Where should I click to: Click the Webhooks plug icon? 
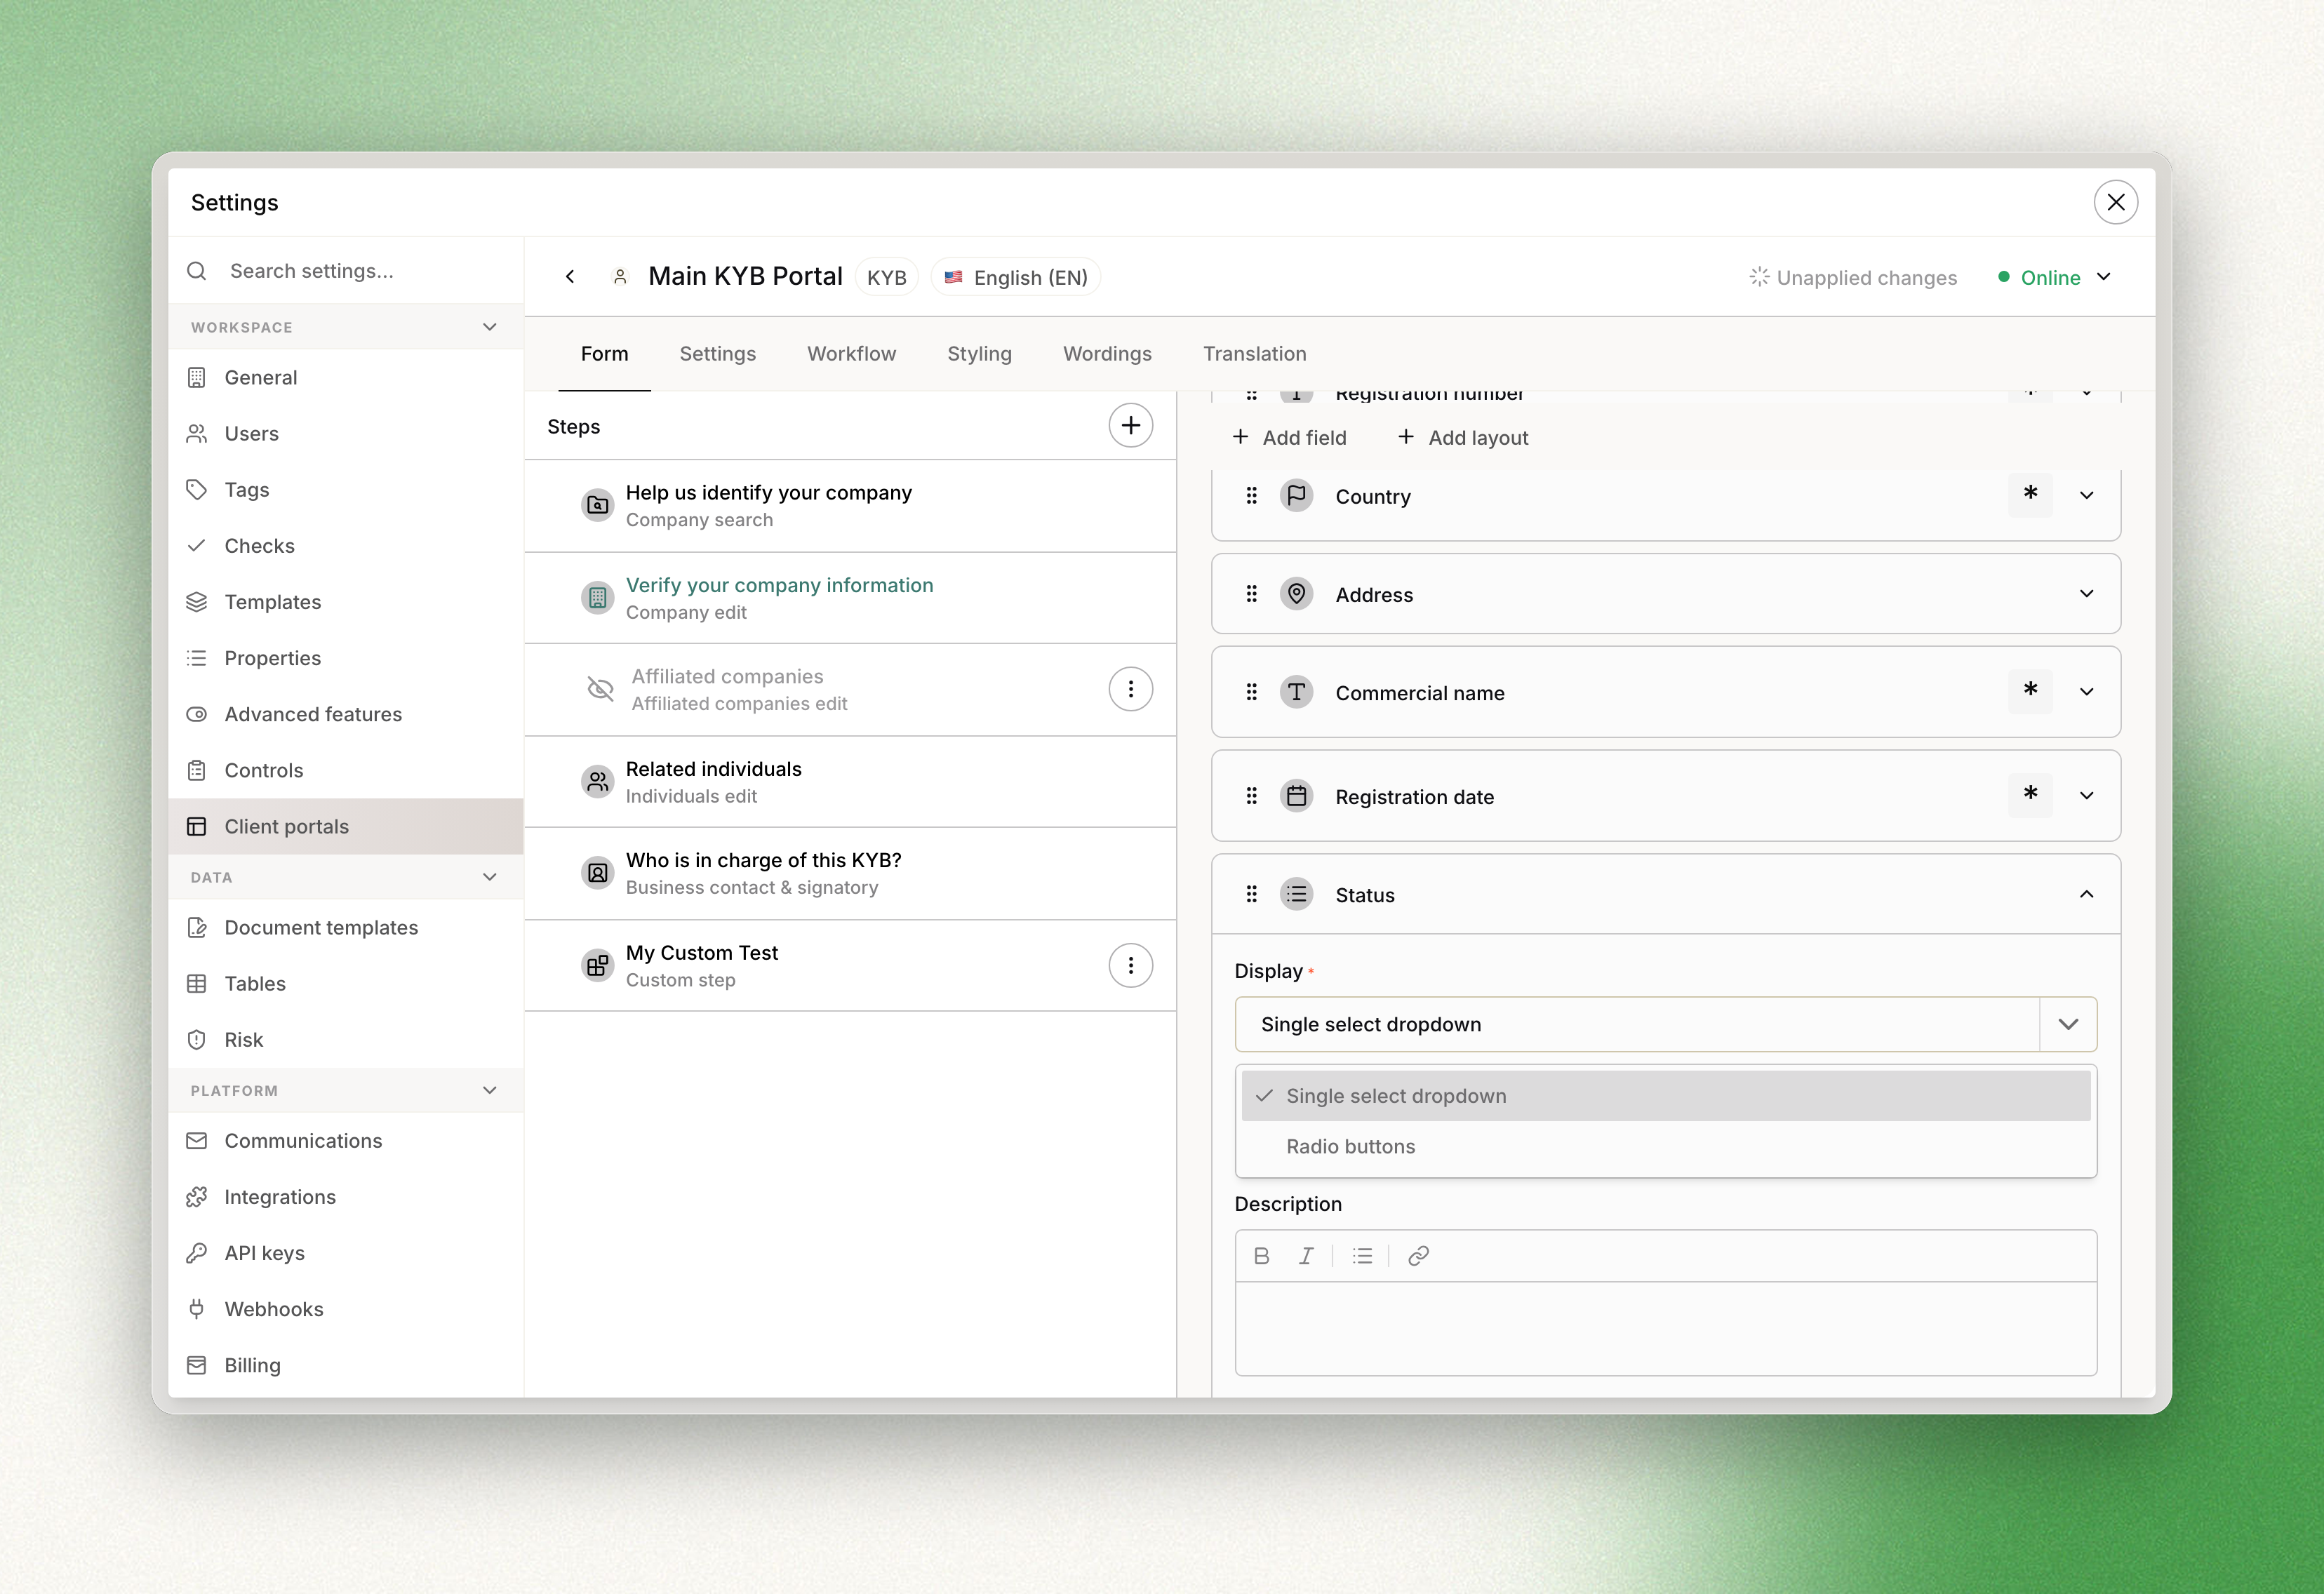197,1308
